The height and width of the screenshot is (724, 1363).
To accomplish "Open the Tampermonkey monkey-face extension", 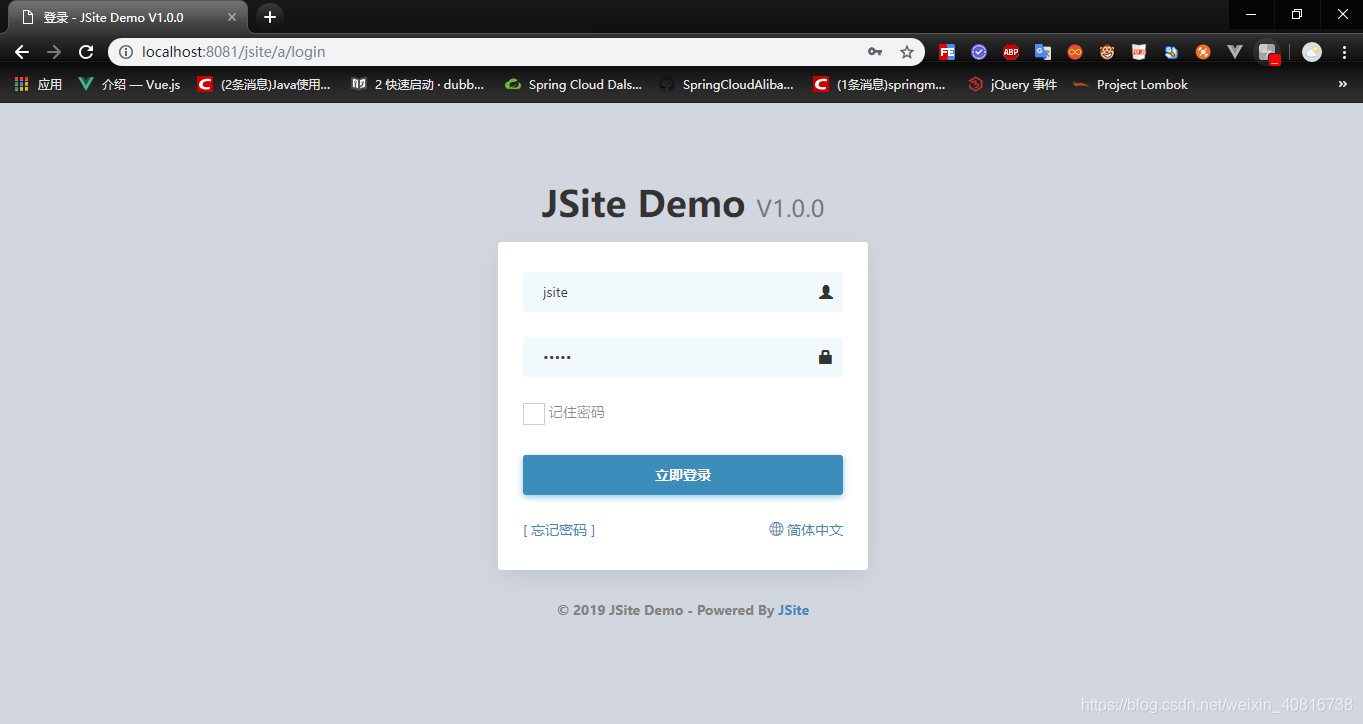I will 1107,52.
